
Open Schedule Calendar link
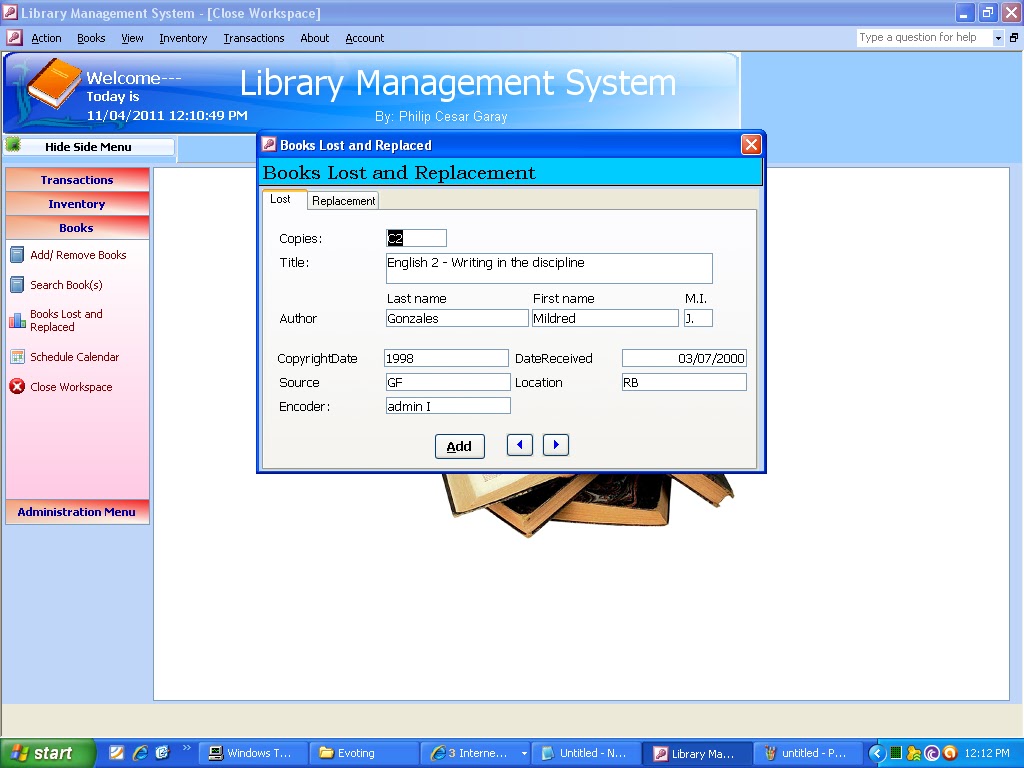(74, 357)
